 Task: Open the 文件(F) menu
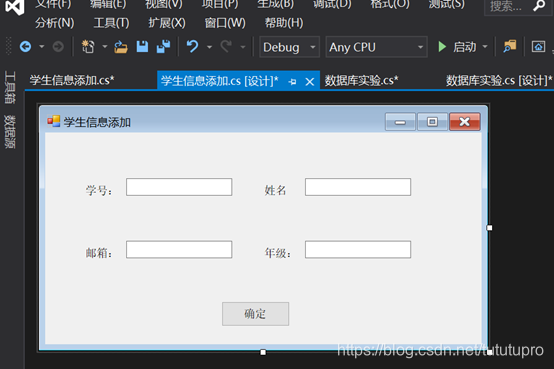[53, 4]
